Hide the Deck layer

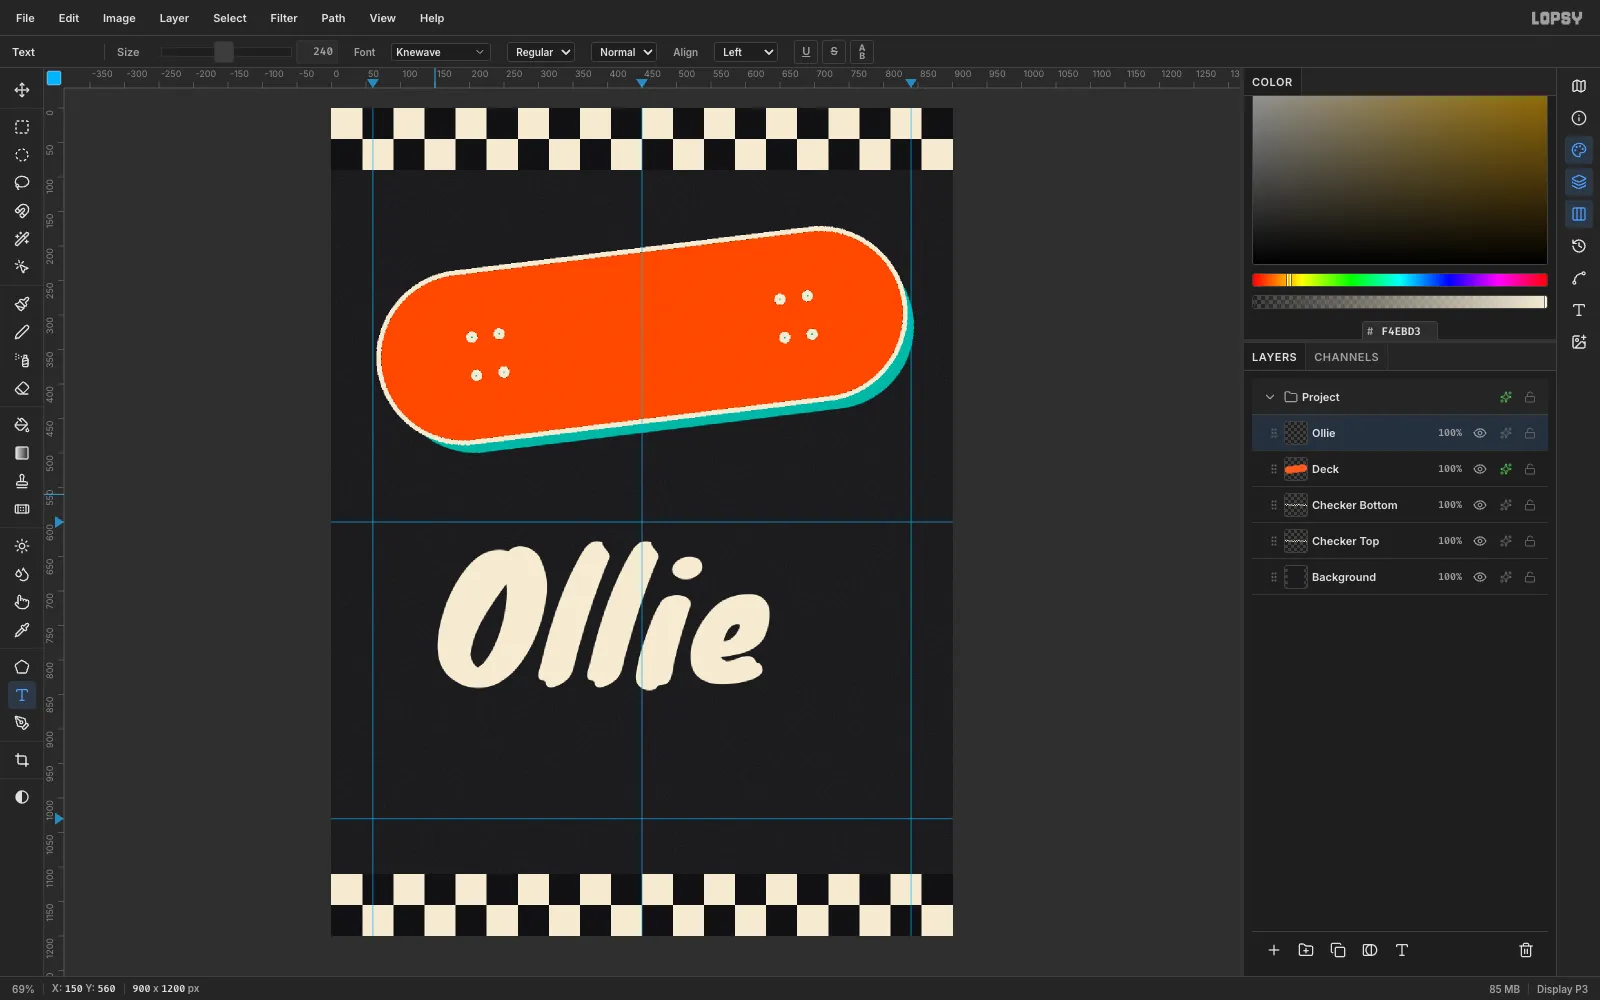[x=1480, y=469]
